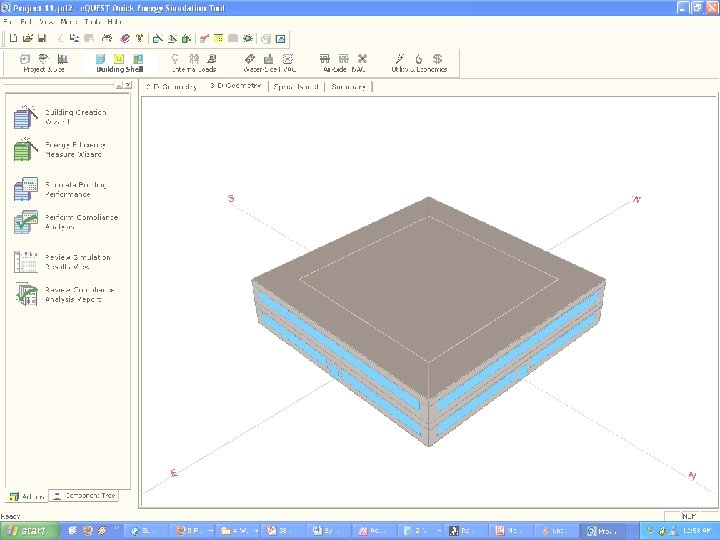Switch to the 2-D Geometry tab
The height and width of the screenshot is (540, 720).
171,87
